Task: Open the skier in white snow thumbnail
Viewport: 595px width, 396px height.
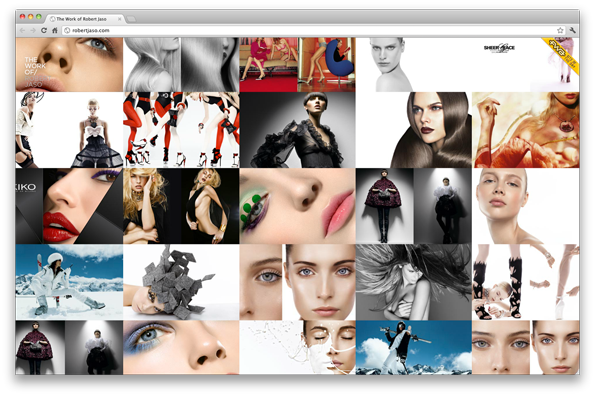Action: tap(69, 282)
